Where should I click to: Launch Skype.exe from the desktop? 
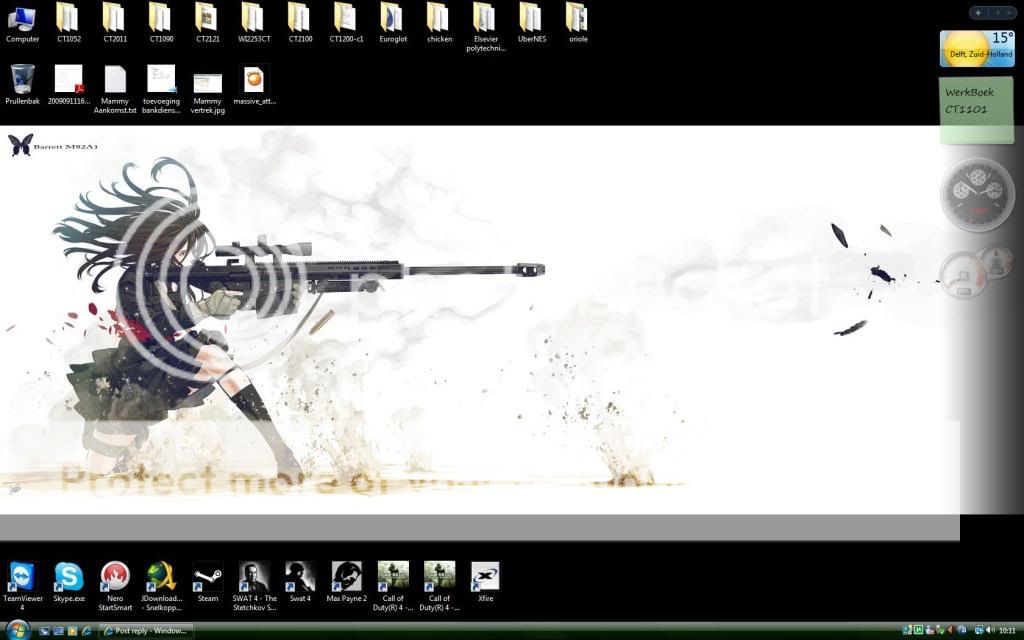69,580
